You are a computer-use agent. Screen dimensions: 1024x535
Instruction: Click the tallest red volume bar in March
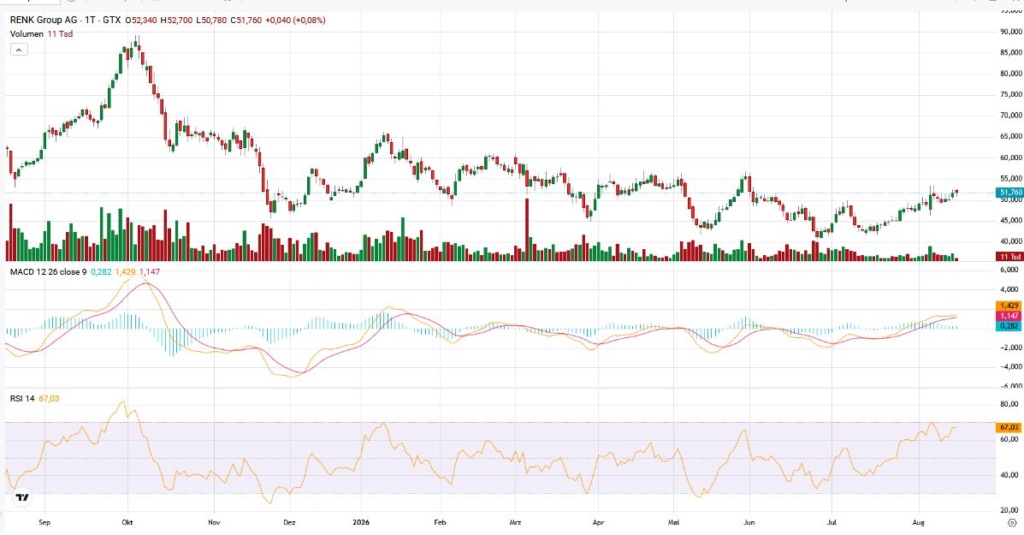click(526, 230)
